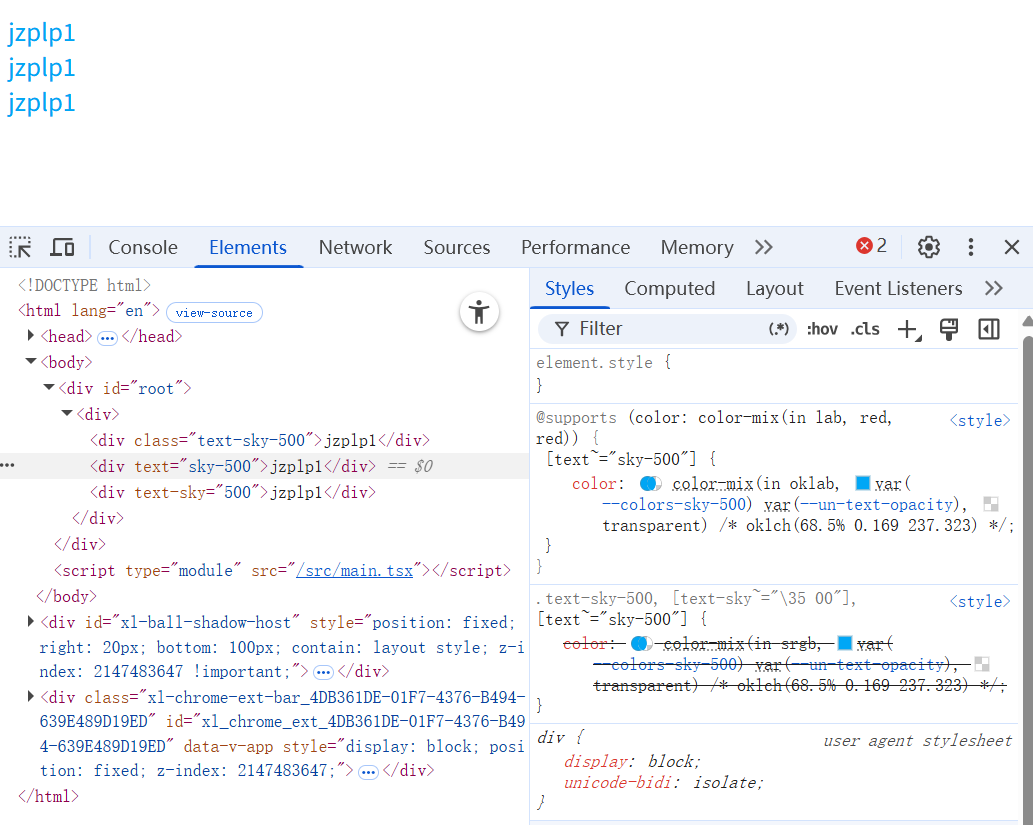The height and width of the screenshot is (825, 1033).
Task: Toggle regex filter option in Filter box
Action: click(779, 329)
